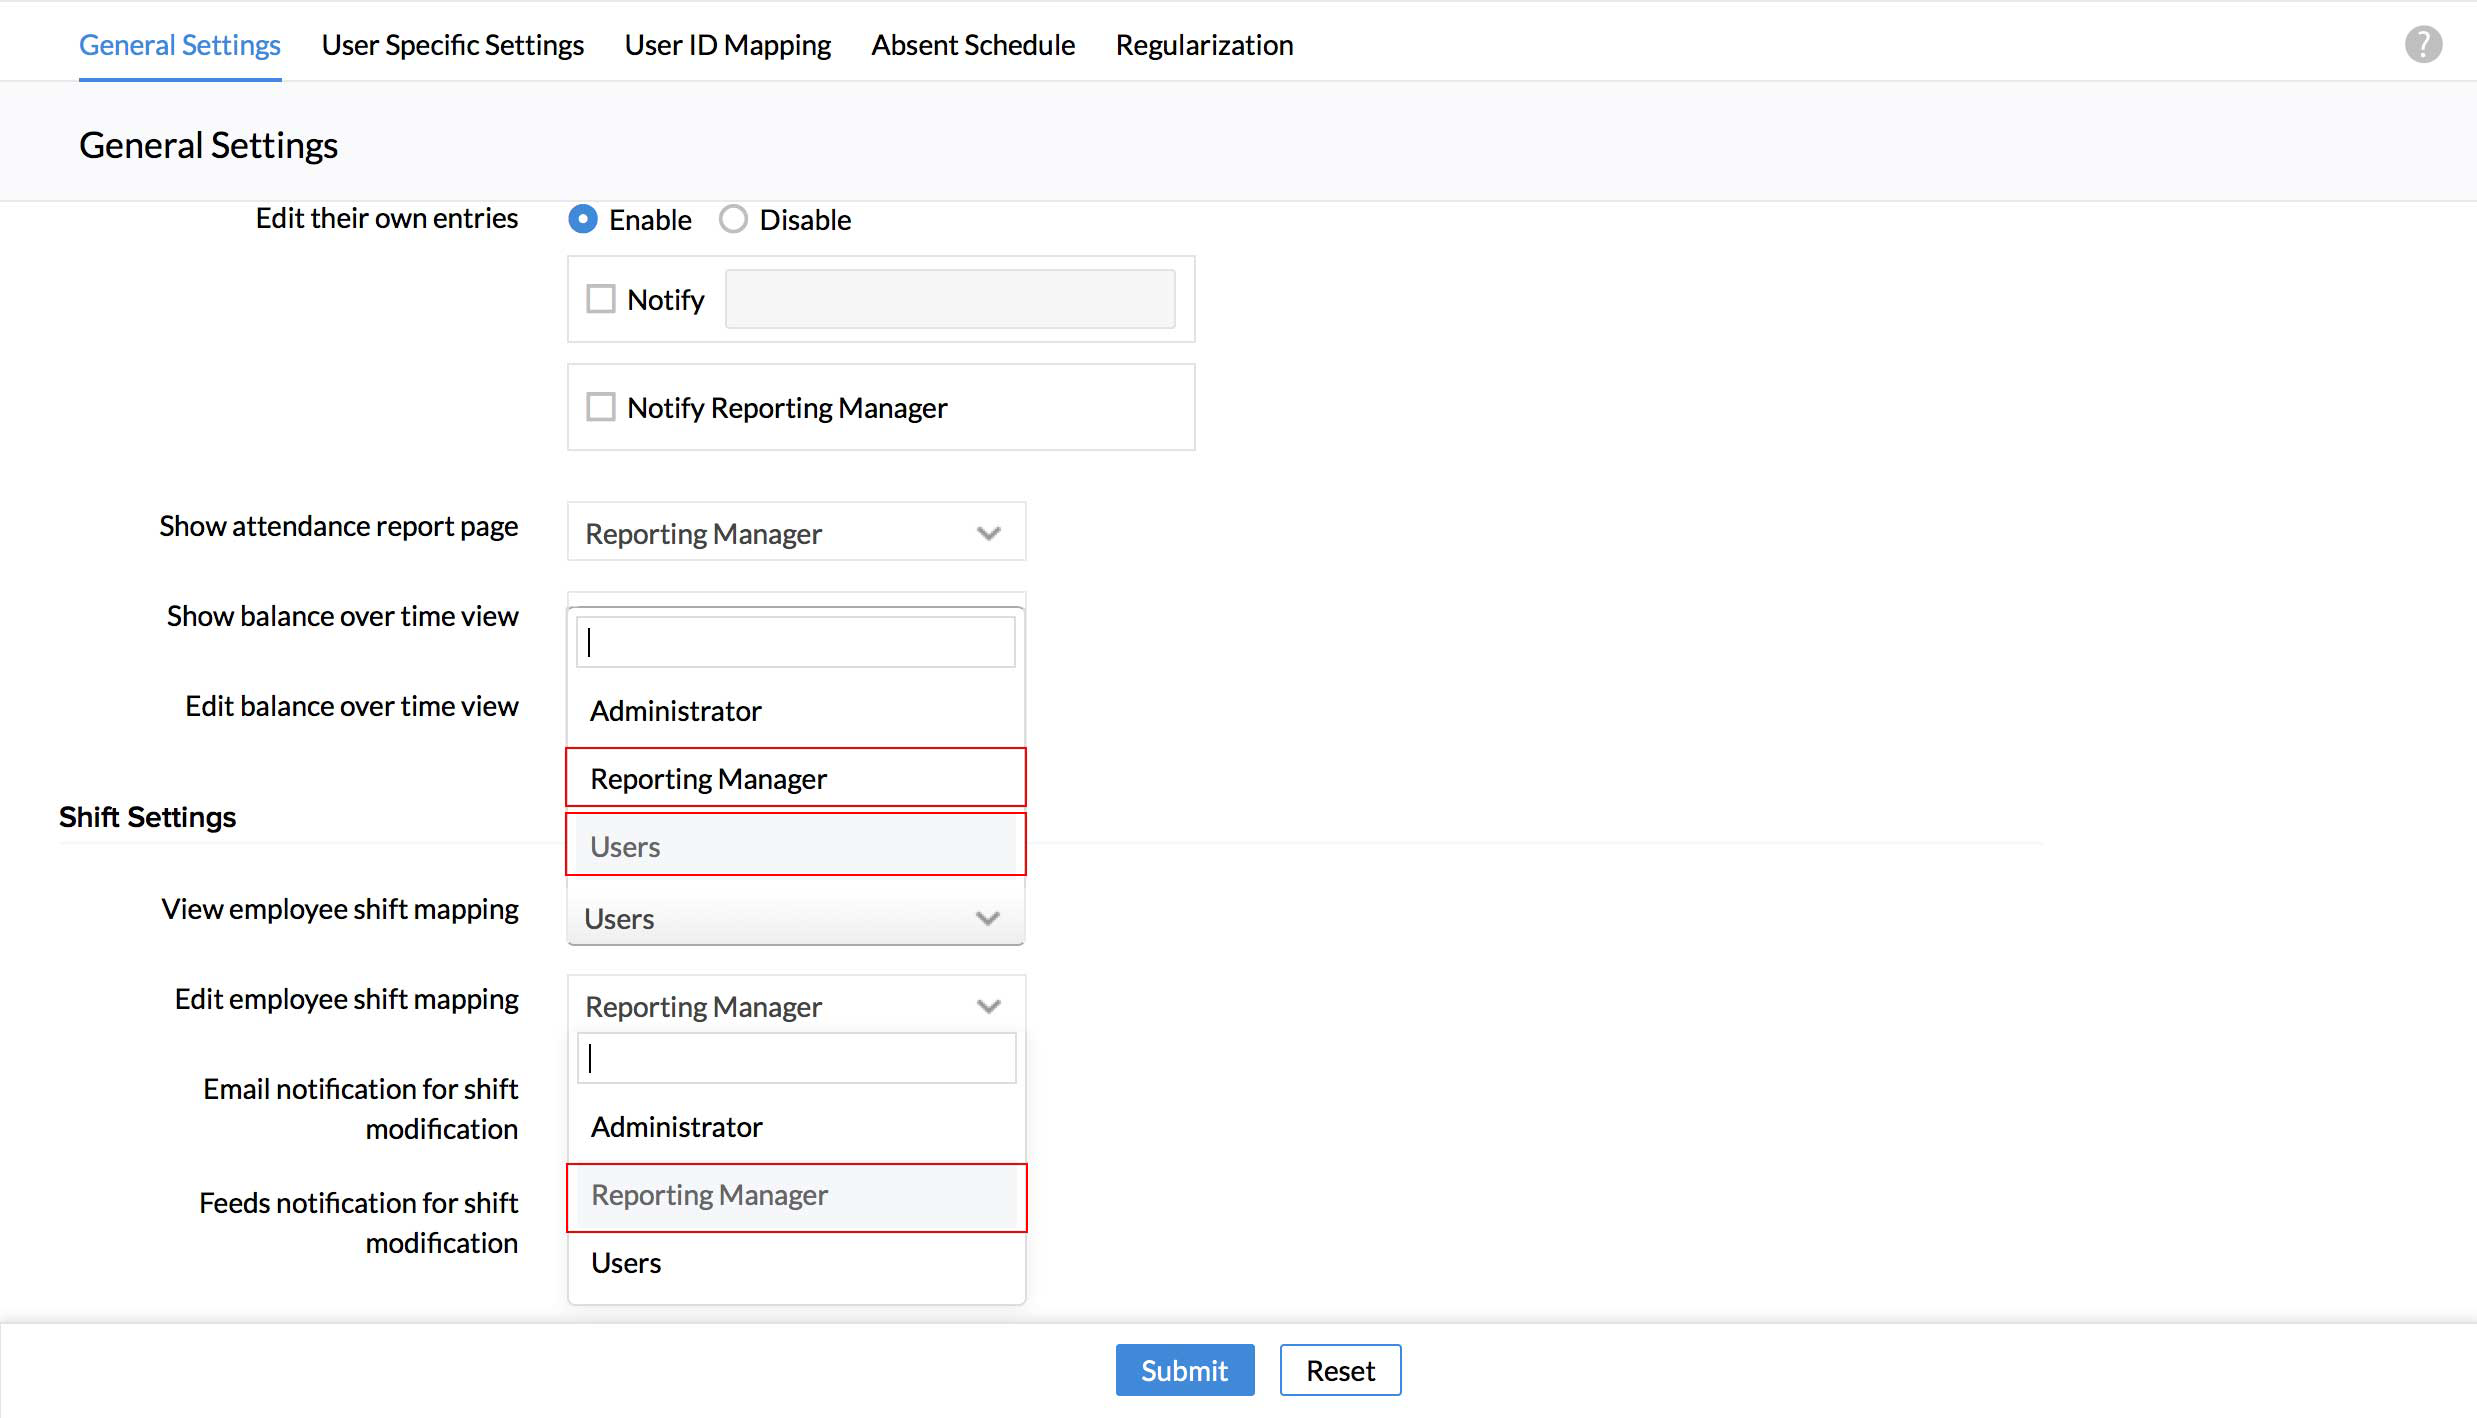
Task: Click the help question mark icon
Action: pyautogui.click(x=2422, y=45)
